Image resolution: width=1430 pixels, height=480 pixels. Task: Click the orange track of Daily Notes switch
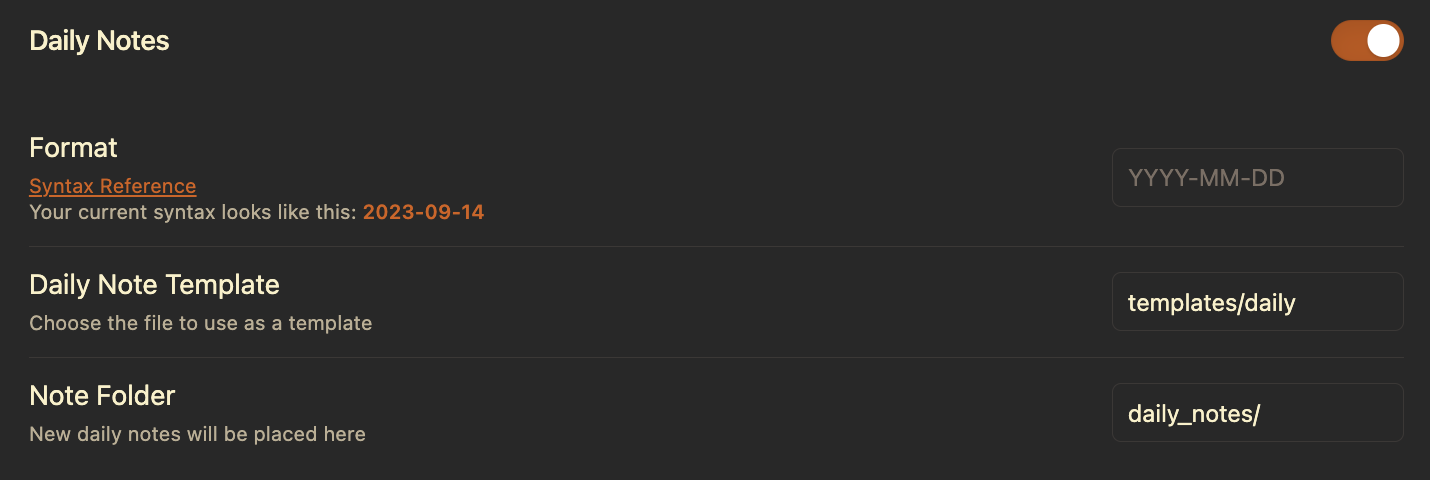(x=1346, y=41)
